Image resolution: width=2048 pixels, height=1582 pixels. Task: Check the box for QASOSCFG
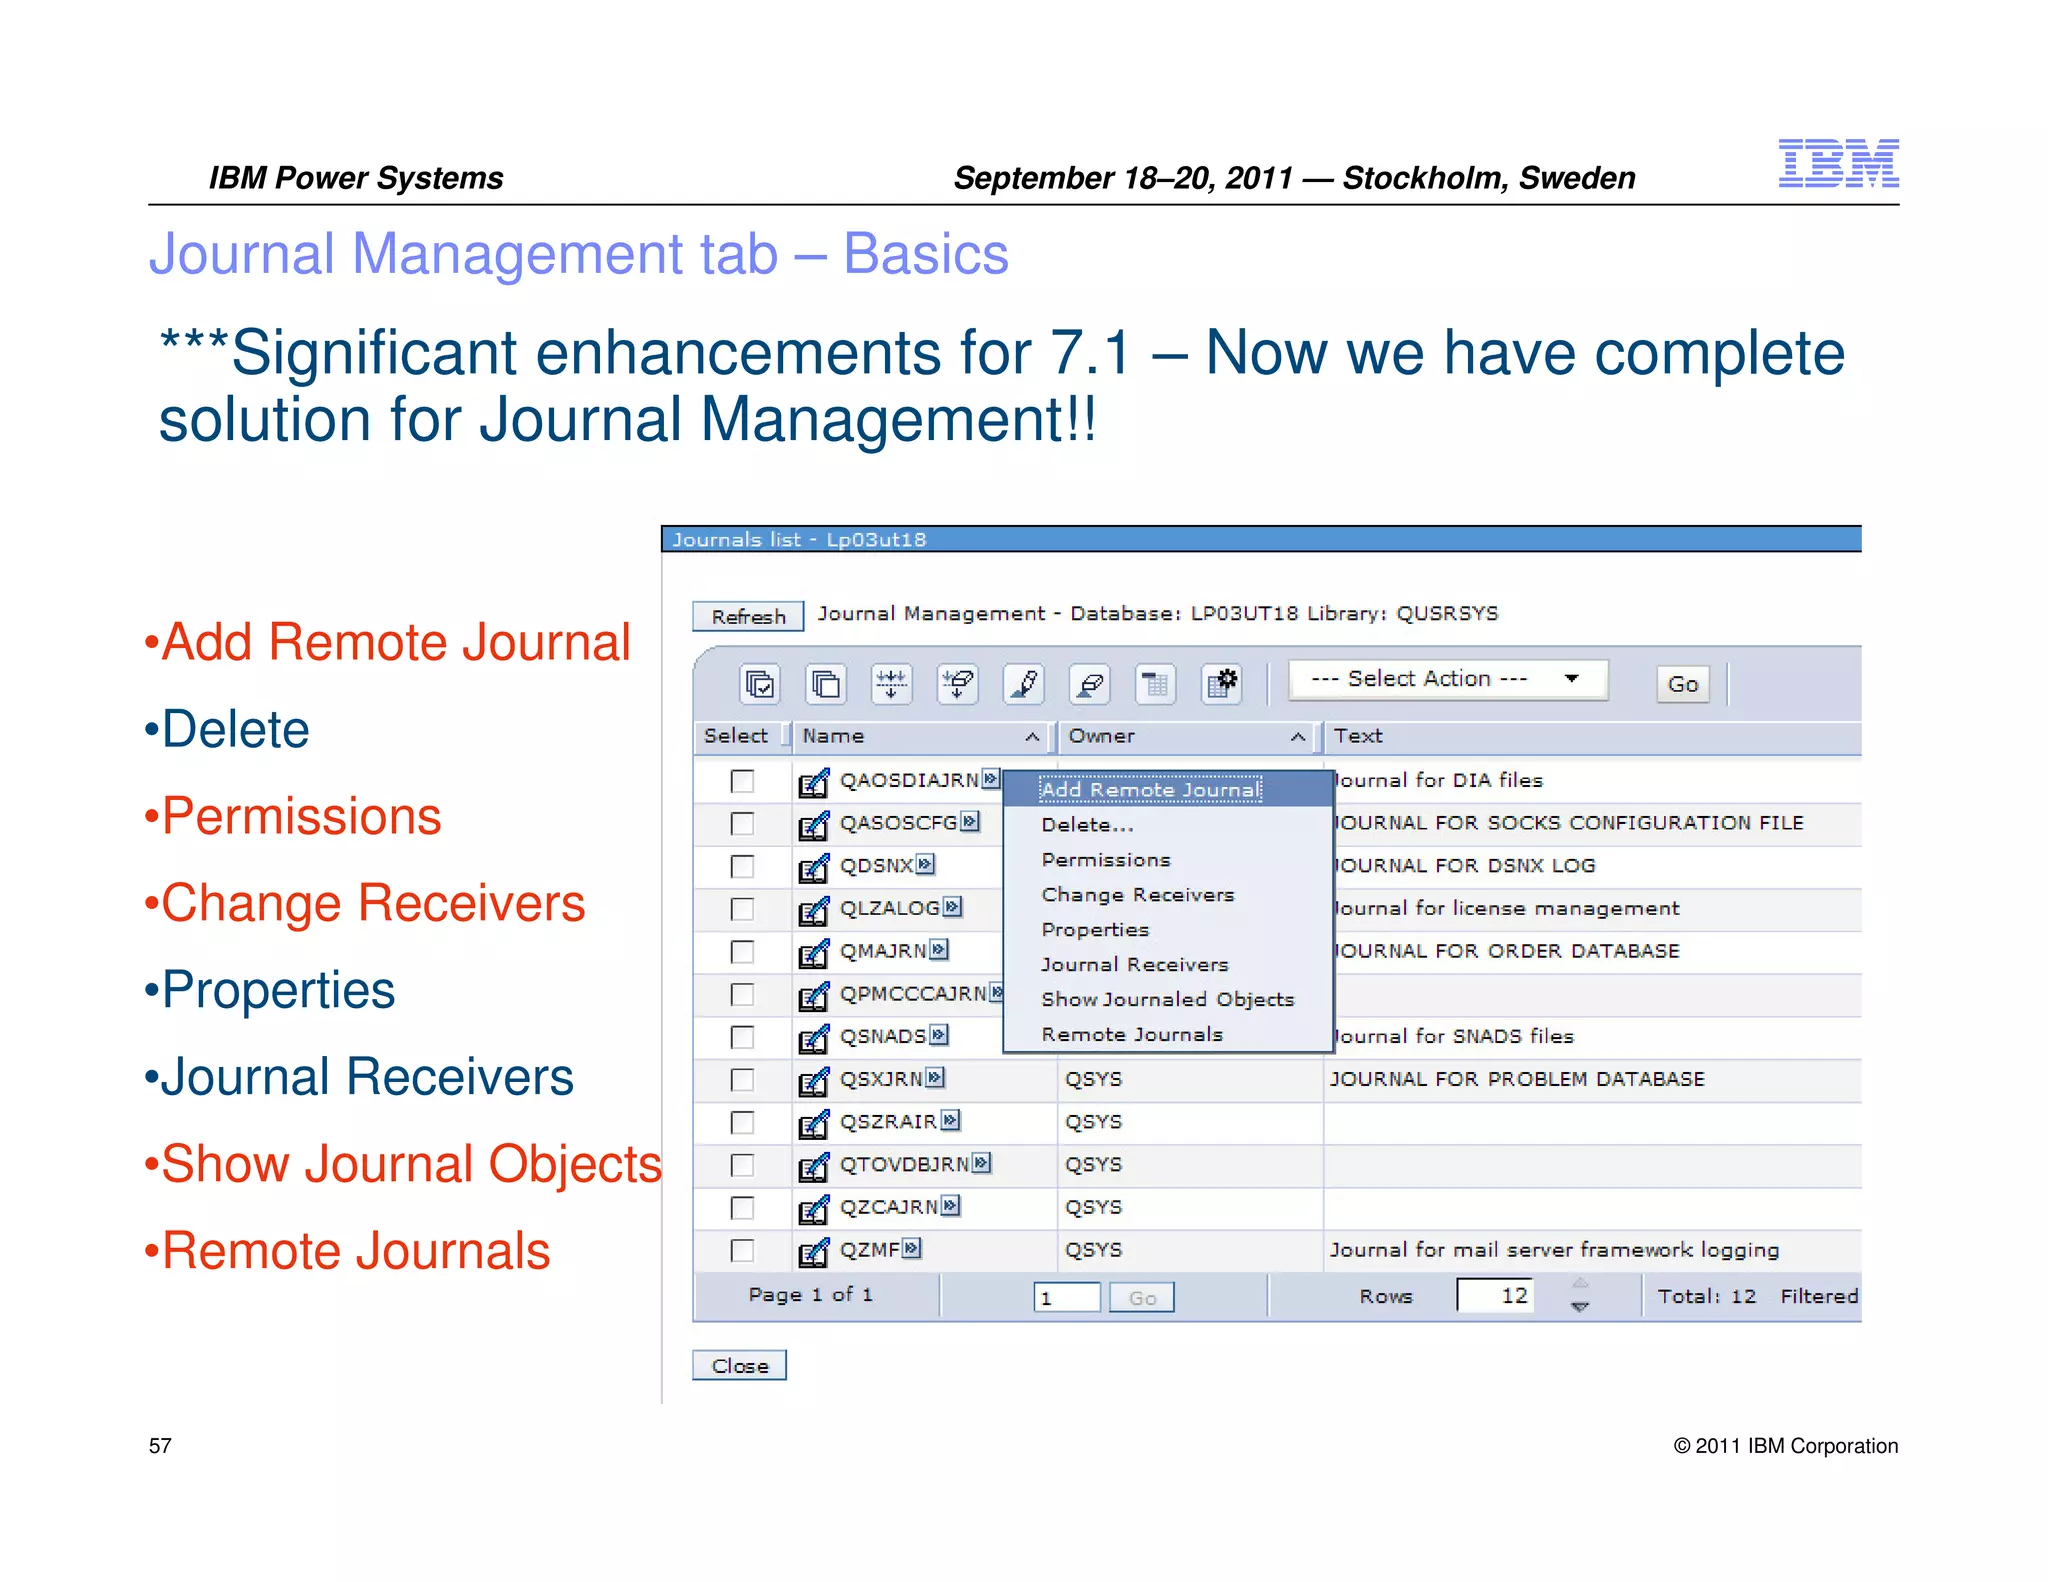click(742, 824)
